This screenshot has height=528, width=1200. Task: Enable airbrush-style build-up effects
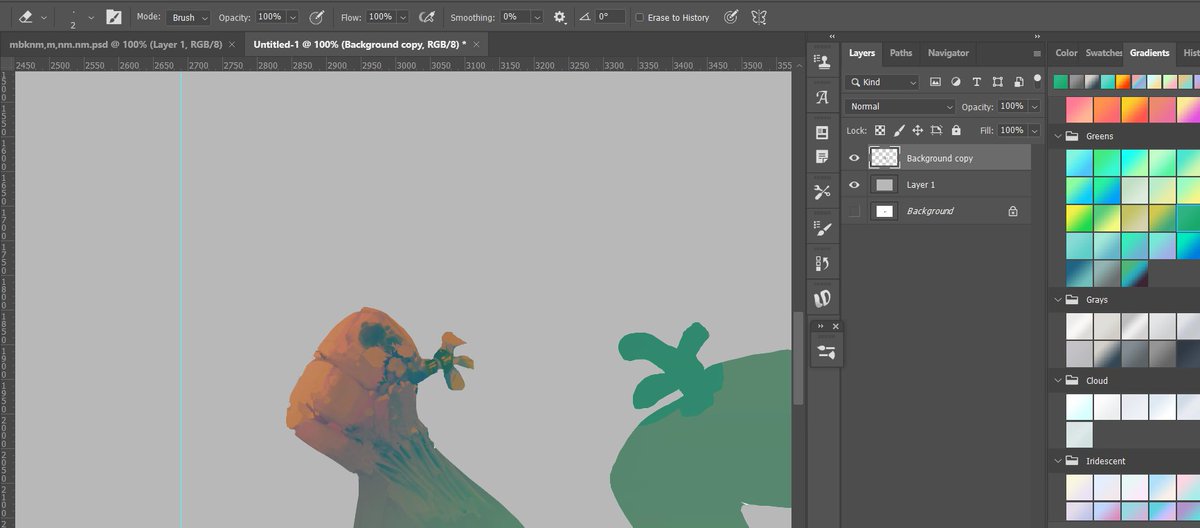(427, 17)
